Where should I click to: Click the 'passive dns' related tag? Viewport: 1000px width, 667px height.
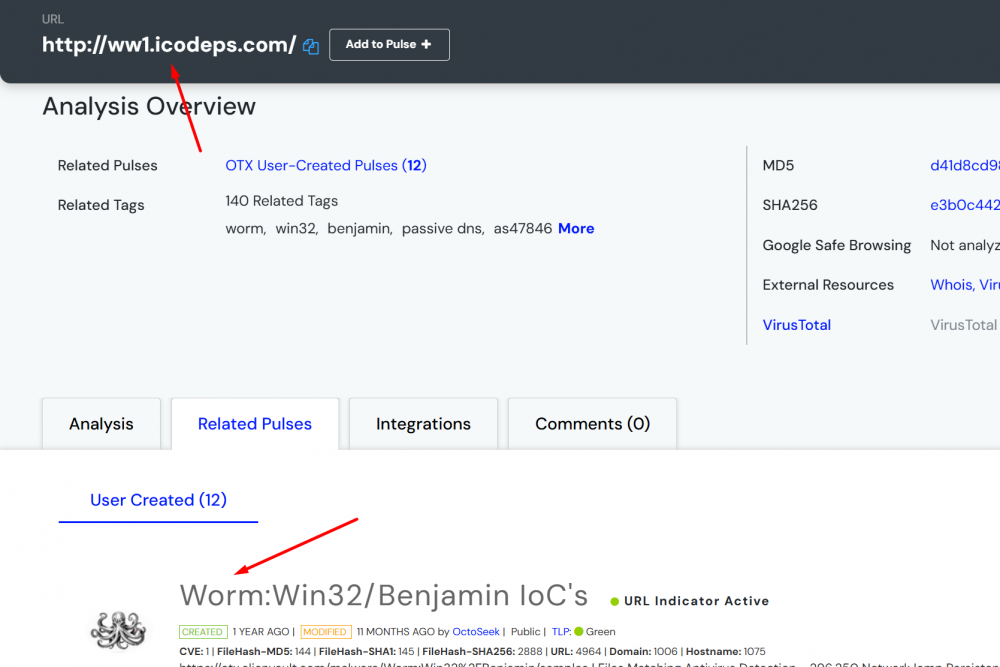tap(441, 228)
